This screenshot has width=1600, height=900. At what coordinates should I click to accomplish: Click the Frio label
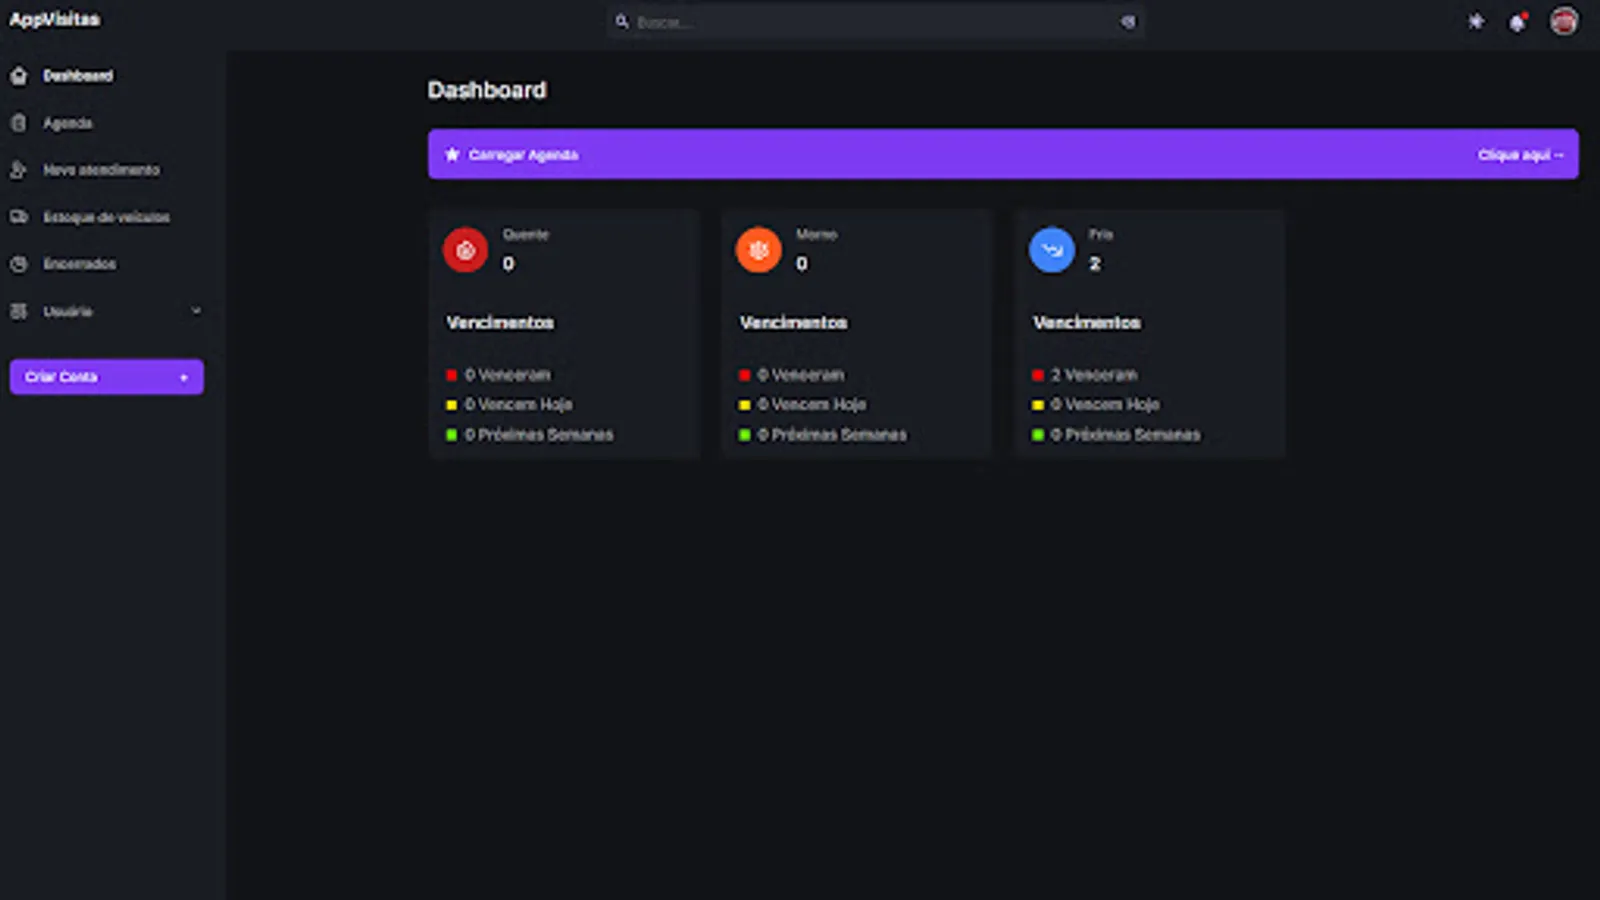(x=1101, y=234)
